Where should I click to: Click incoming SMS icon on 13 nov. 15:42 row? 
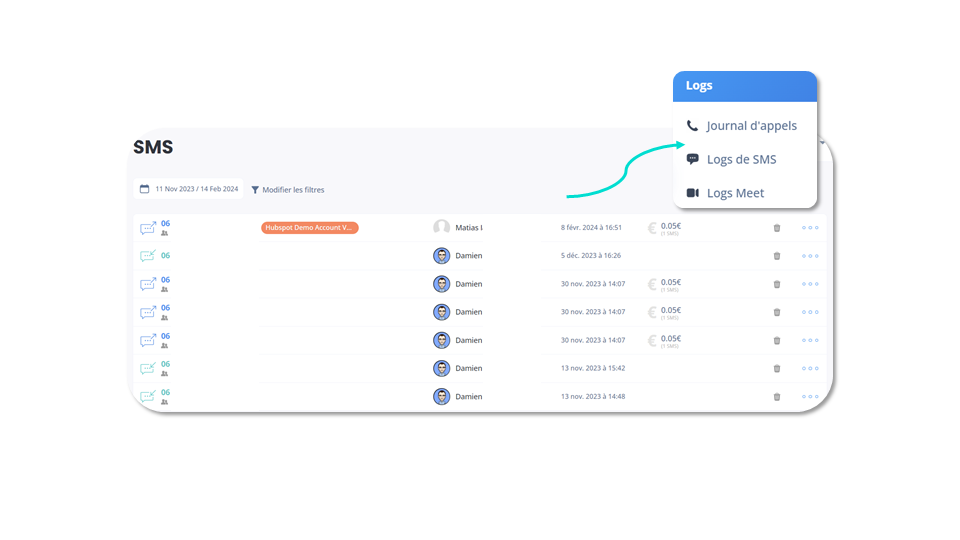(x=148, y=369)
